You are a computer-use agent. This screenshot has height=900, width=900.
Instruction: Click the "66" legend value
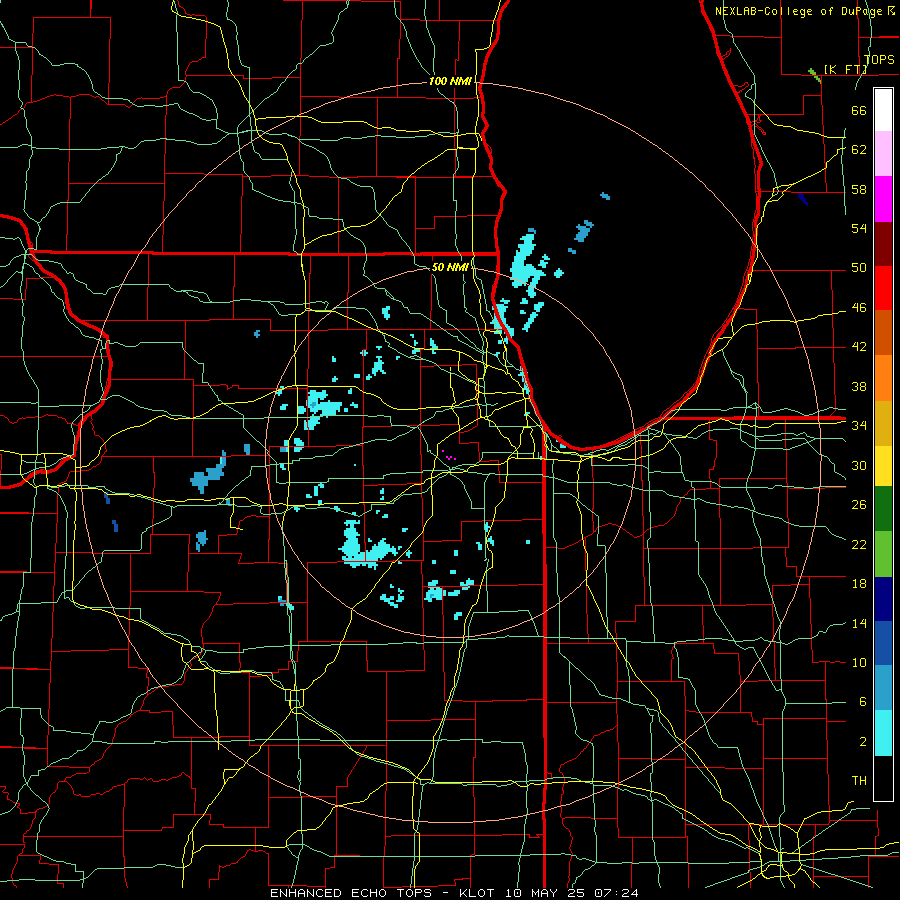pyautogui.click(x=859, y=110)
